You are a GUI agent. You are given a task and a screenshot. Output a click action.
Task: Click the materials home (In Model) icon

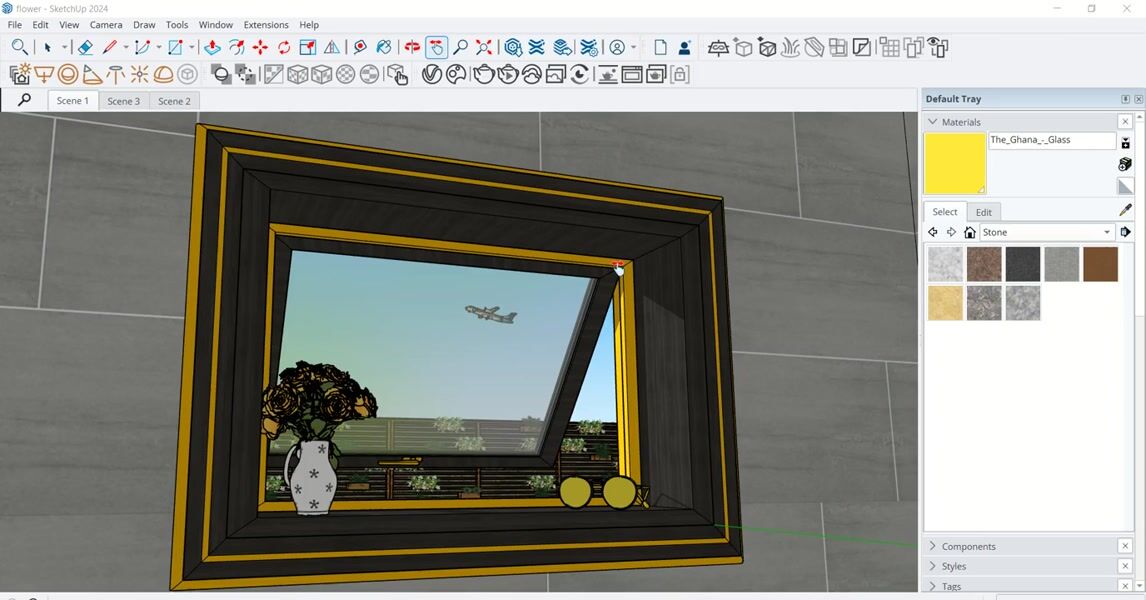tap(969, 232)
